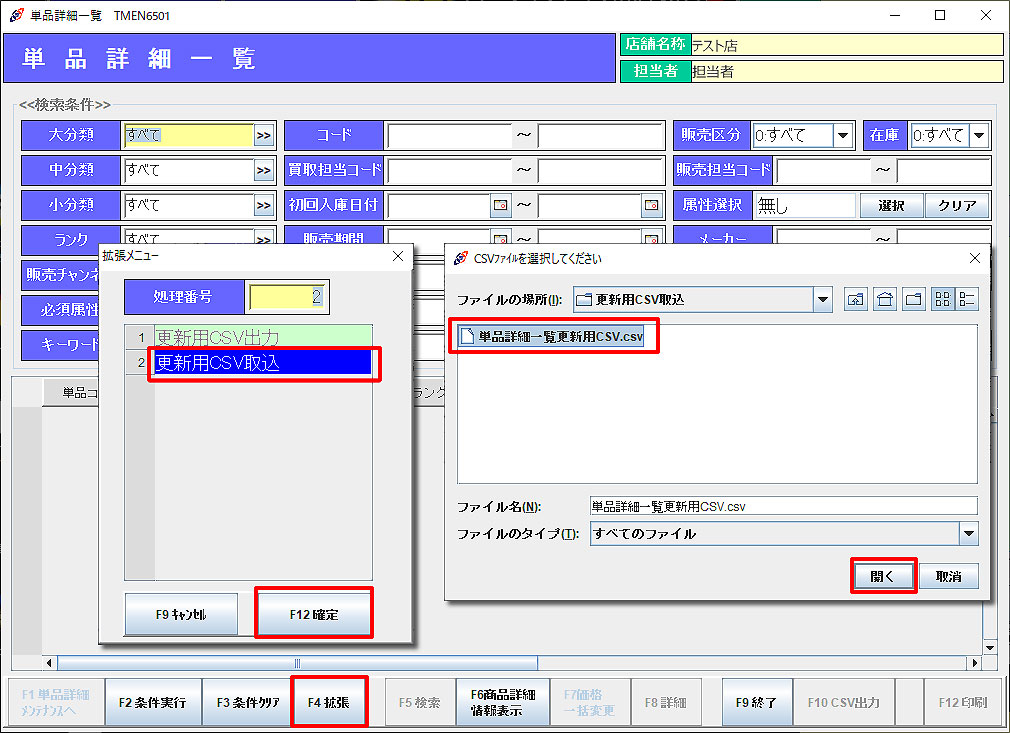Viewport: 1010px width, 733px height.
Task: Choose 更新用CSV出力 menu entry
Action: tap(262, 337)
